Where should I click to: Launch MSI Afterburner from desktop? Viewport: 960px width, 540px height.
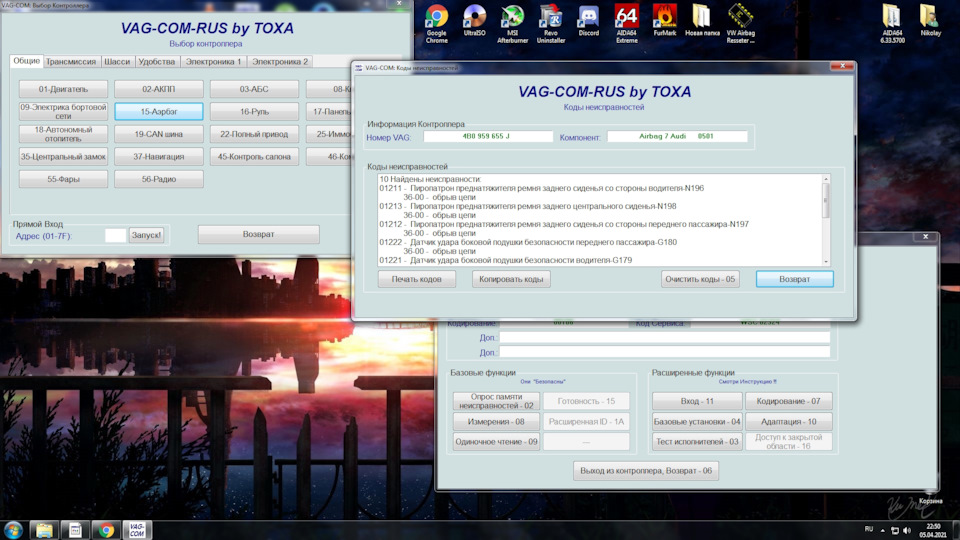point(513,18)
